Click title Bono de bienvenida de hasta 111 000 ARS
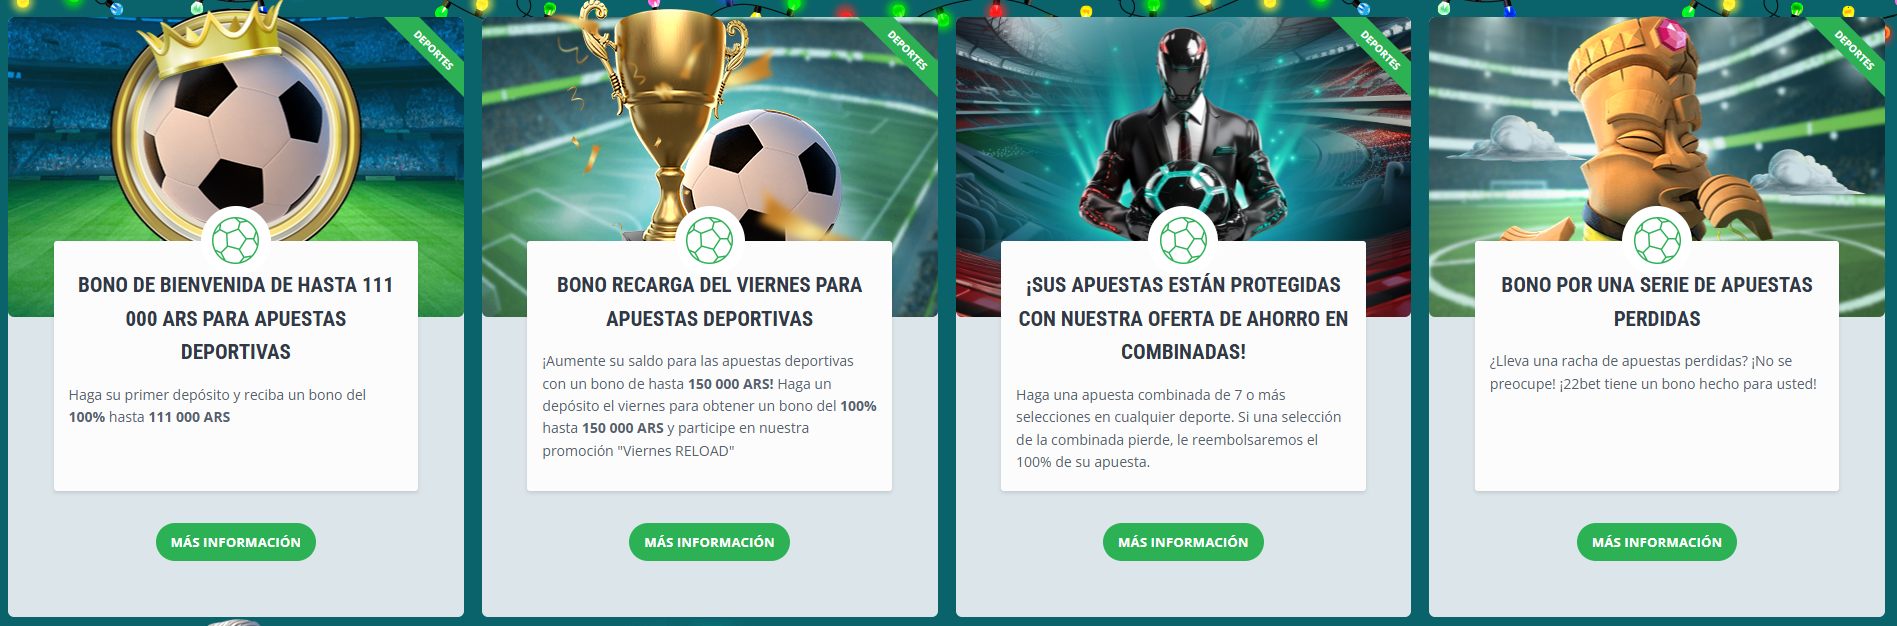 click(x=236, y=318)
